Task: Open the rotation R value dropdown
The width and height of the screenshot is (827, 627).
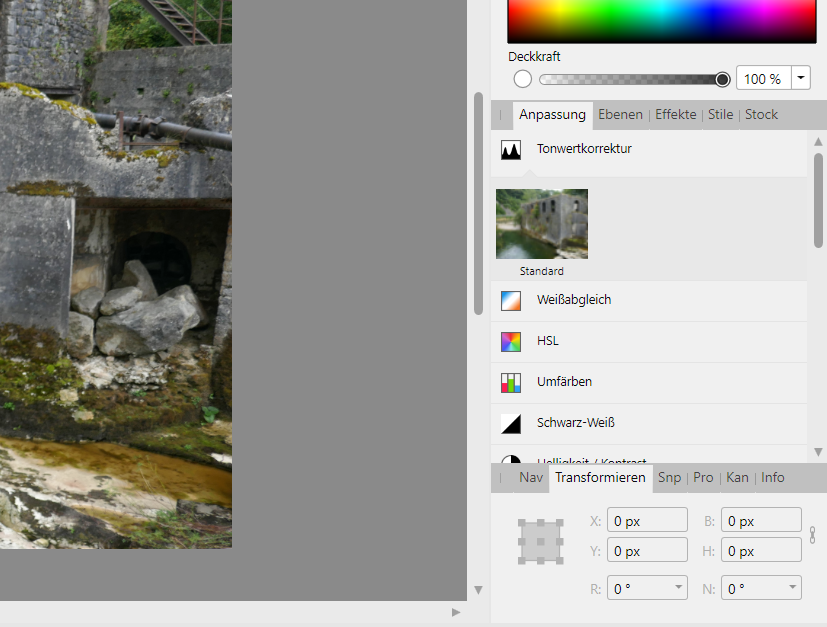Action: (x=678, y=587)
